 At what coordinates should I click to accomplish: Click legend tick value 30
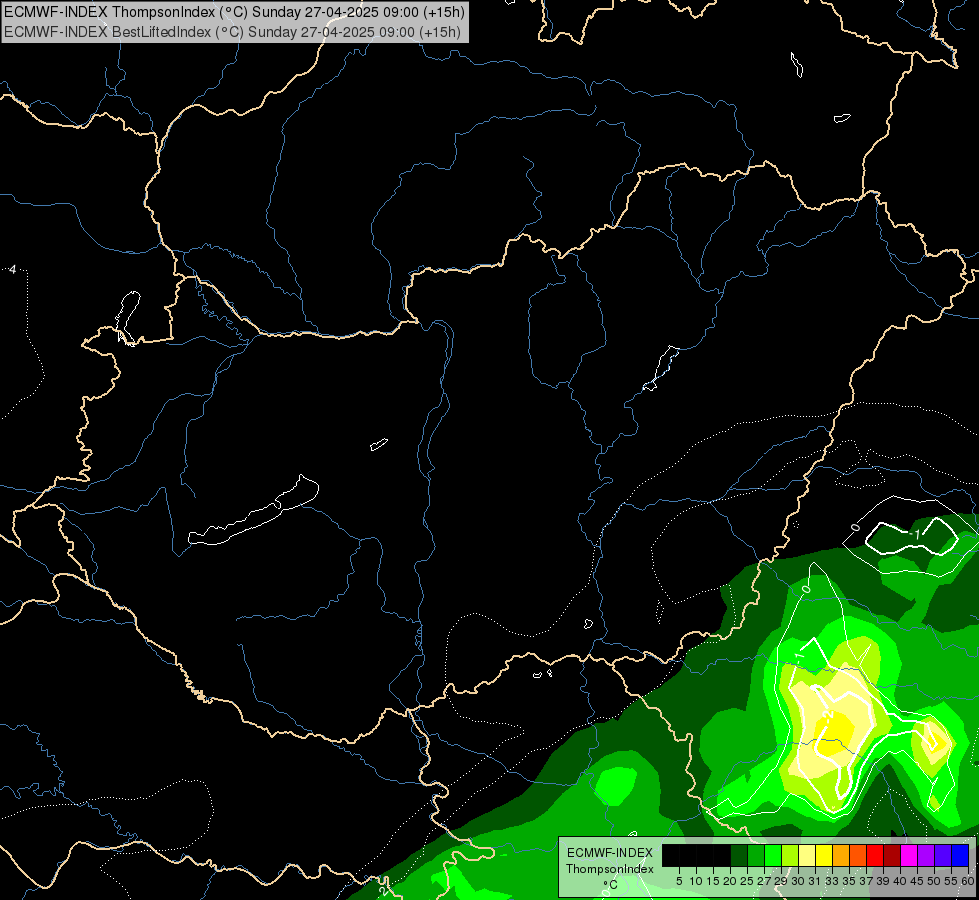point(797,881)
